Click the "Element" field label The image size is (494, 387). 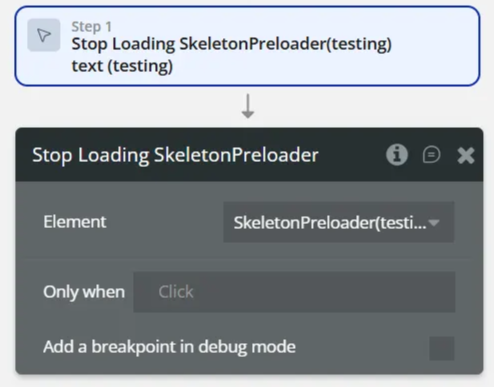[75, 222]
